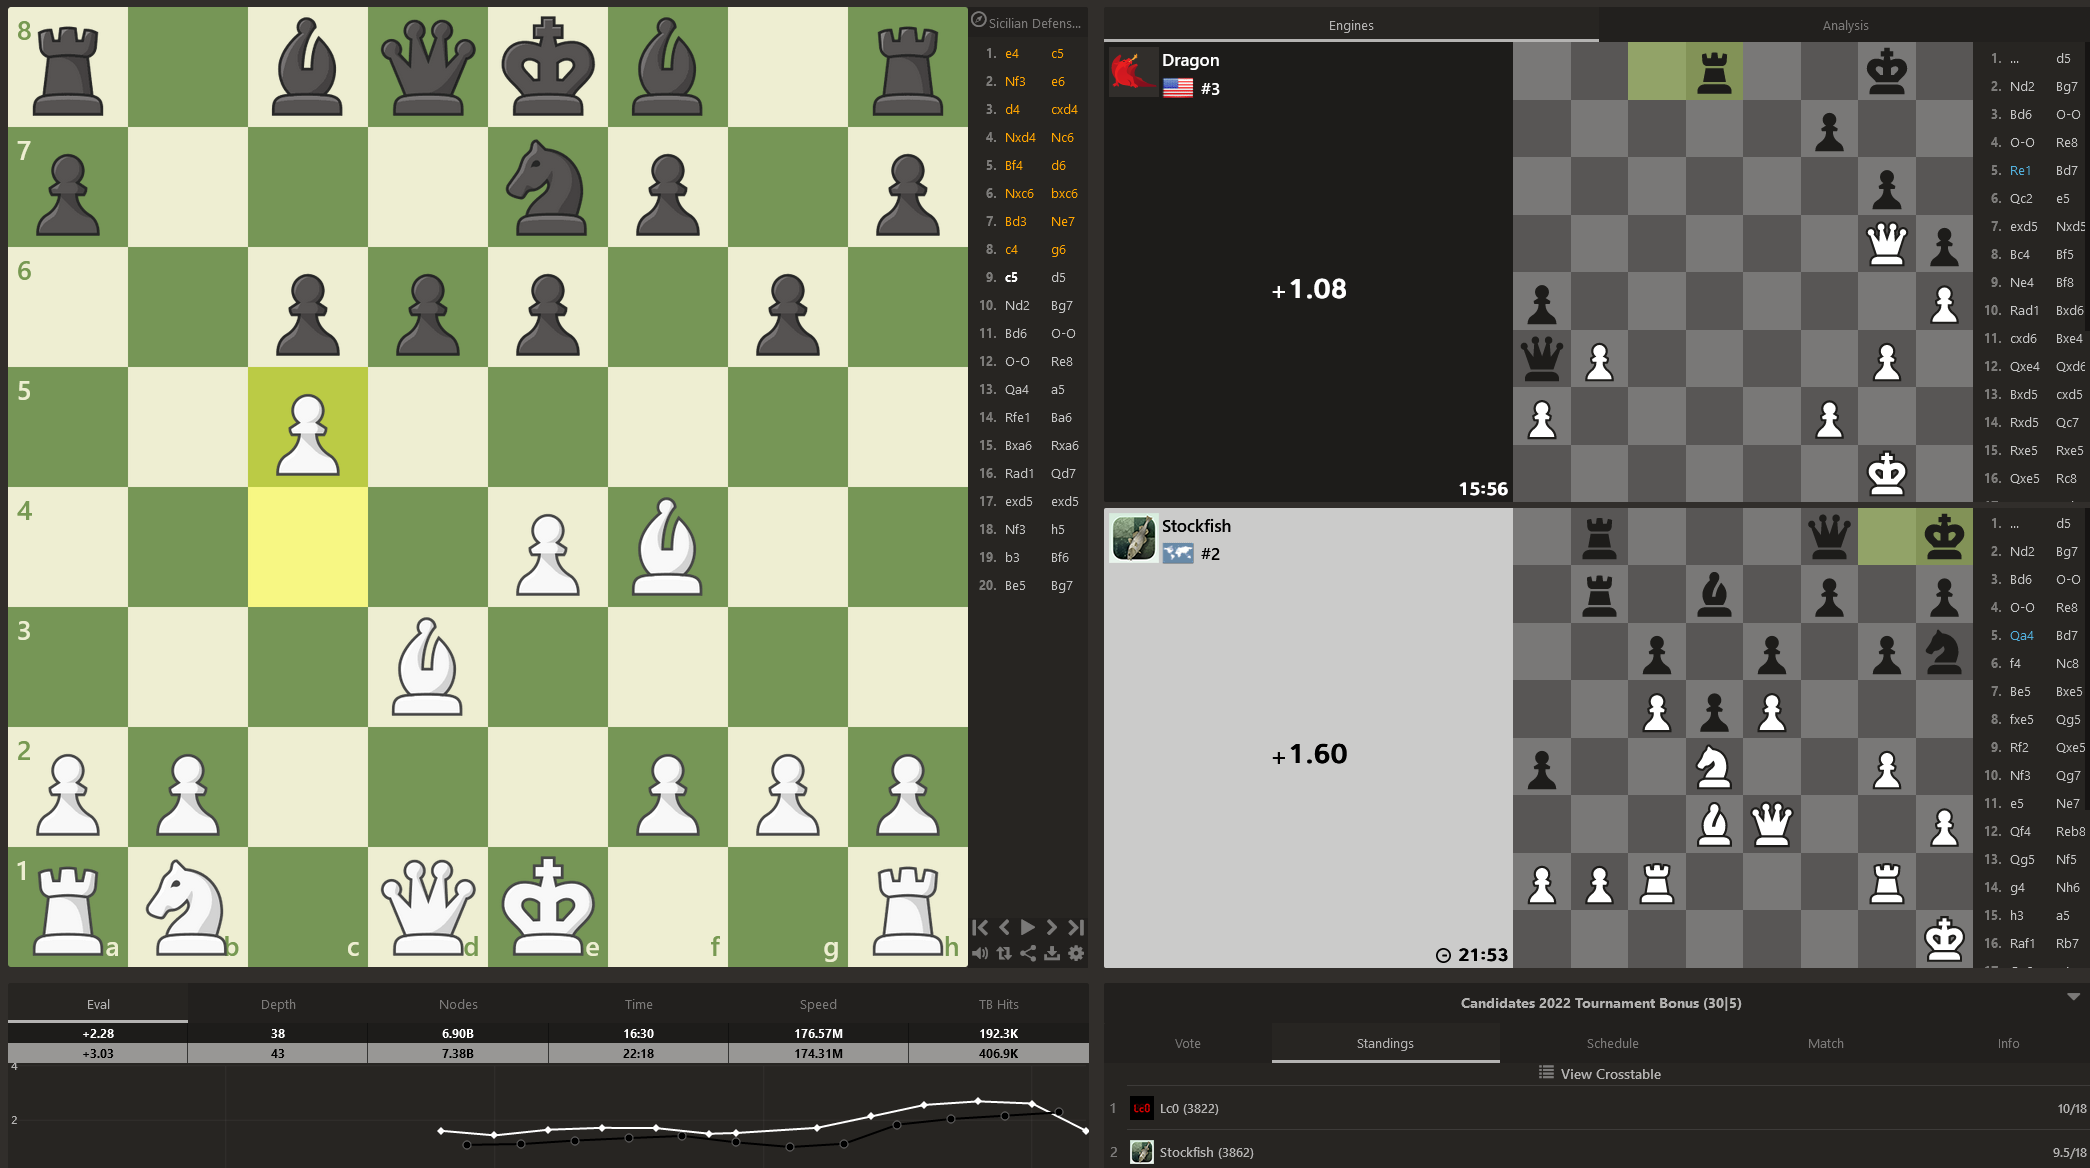
Task: Click the share game icon
Action: pyautogui.click(x=1028, y=954)
